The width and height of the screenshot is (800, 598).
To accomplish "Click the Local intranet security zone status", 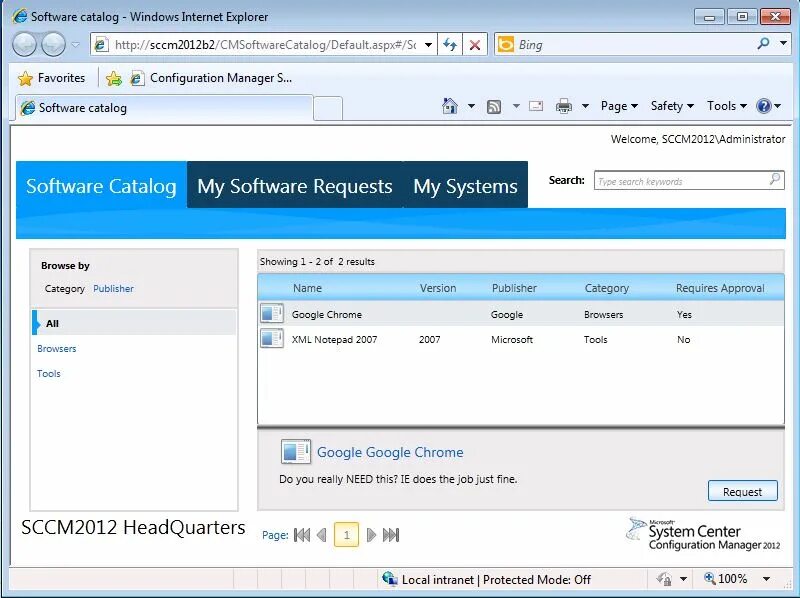I will click(x=487, y=580).
